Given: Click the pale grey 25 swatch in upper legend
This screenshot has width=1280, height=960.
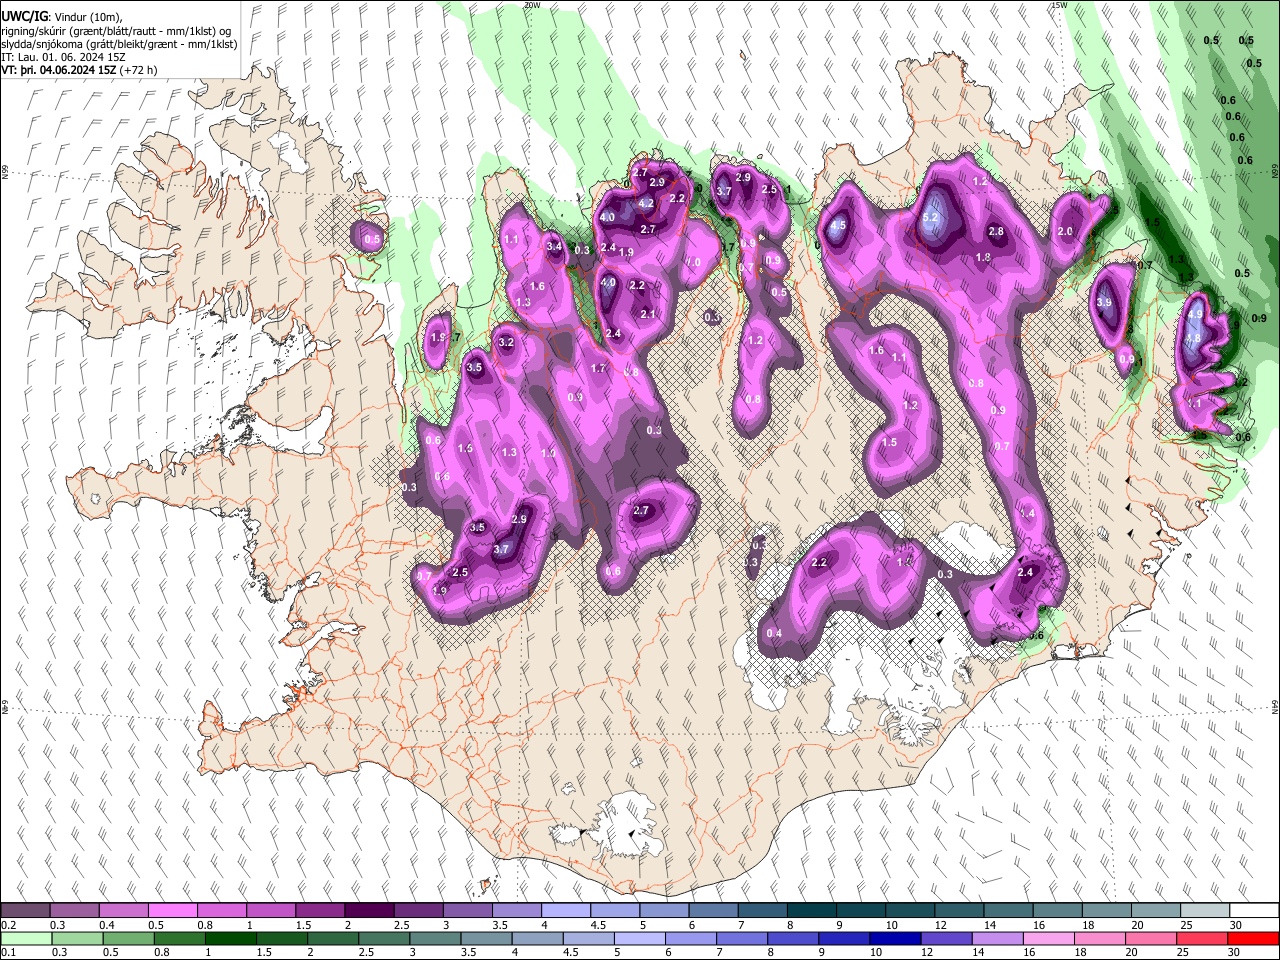Looking at the screenshot, I should coord(1204,911).
